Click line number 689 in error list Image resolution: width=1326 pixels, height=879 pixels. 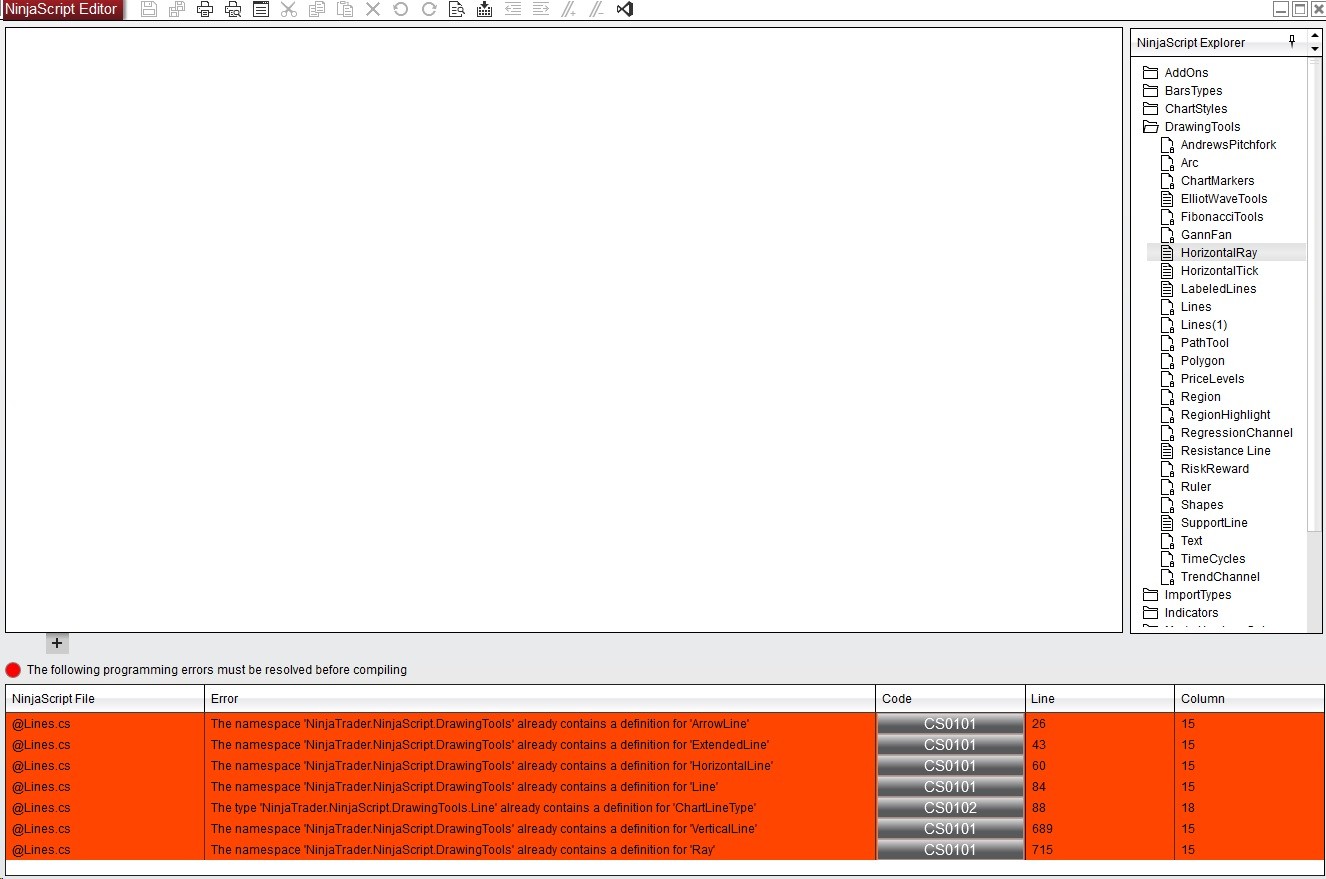tap(1043, 829)
